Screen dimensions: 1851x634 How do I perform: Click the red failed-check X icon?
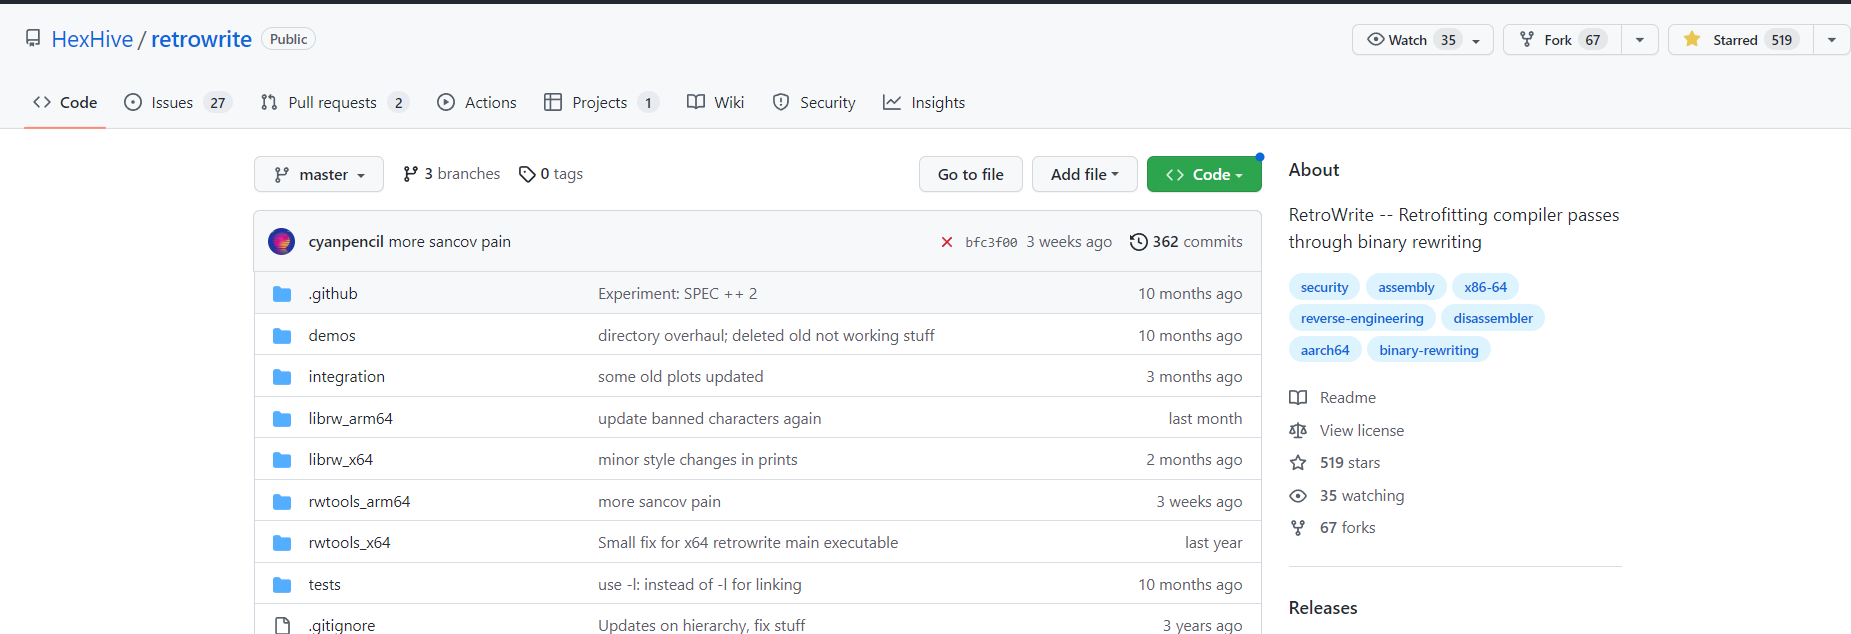[946, 242]
